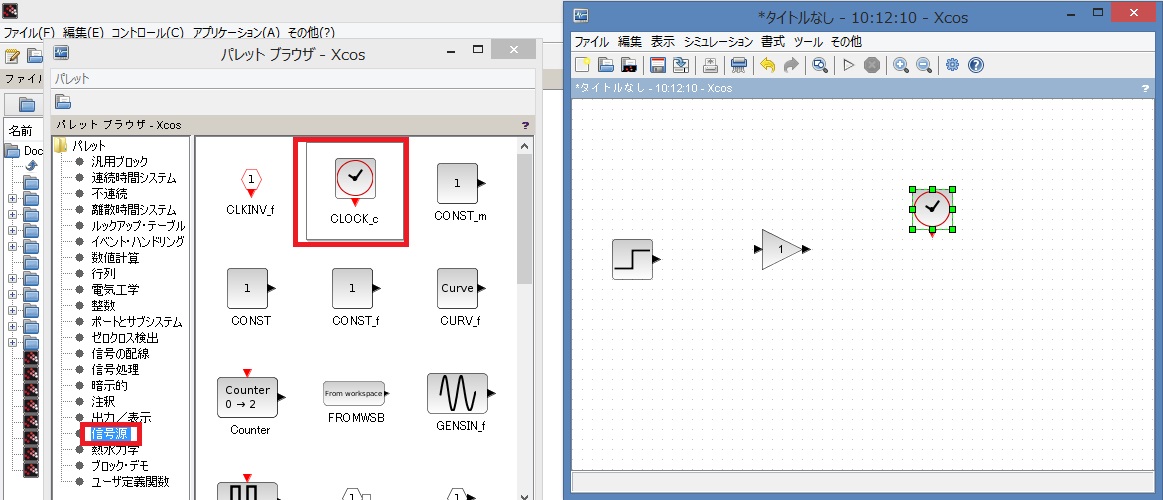Select the gain triangle block on canvas
The width and height of the screenshot is (1163, 500).
pyautogui.click(x=782, y=250)
